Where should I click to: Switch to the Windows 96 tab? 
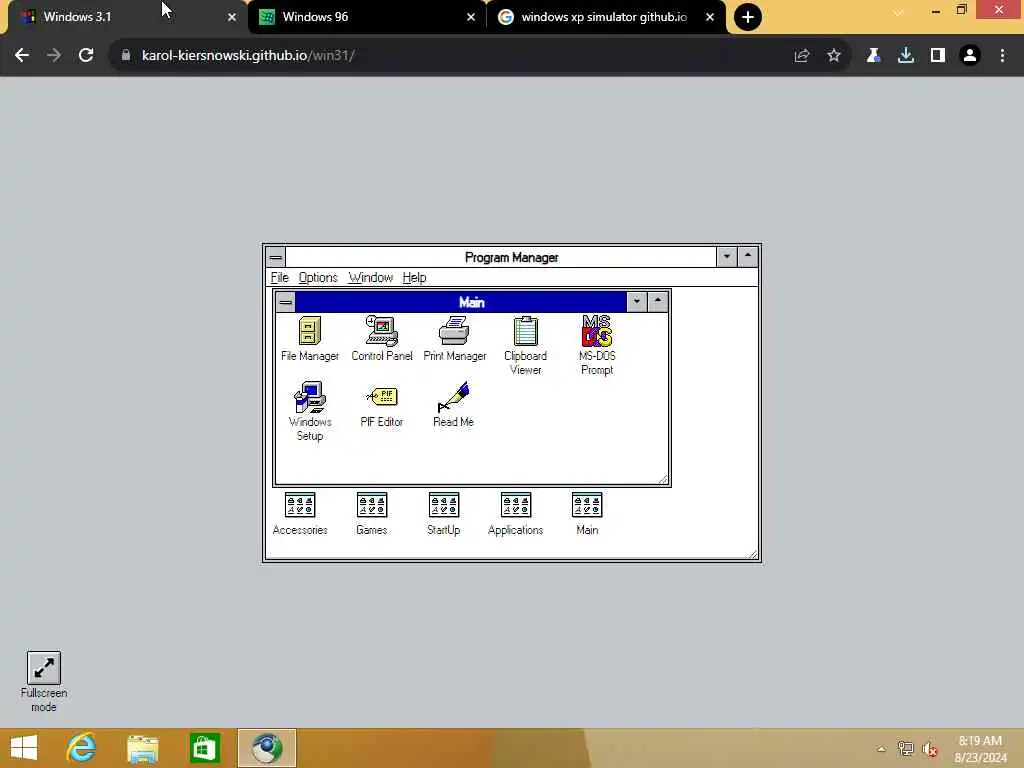(367, 17)
